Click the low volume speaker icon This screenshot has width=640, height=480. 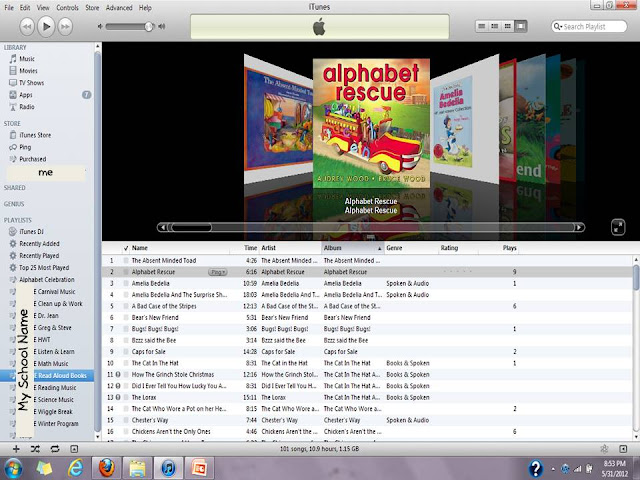[100, 27]
